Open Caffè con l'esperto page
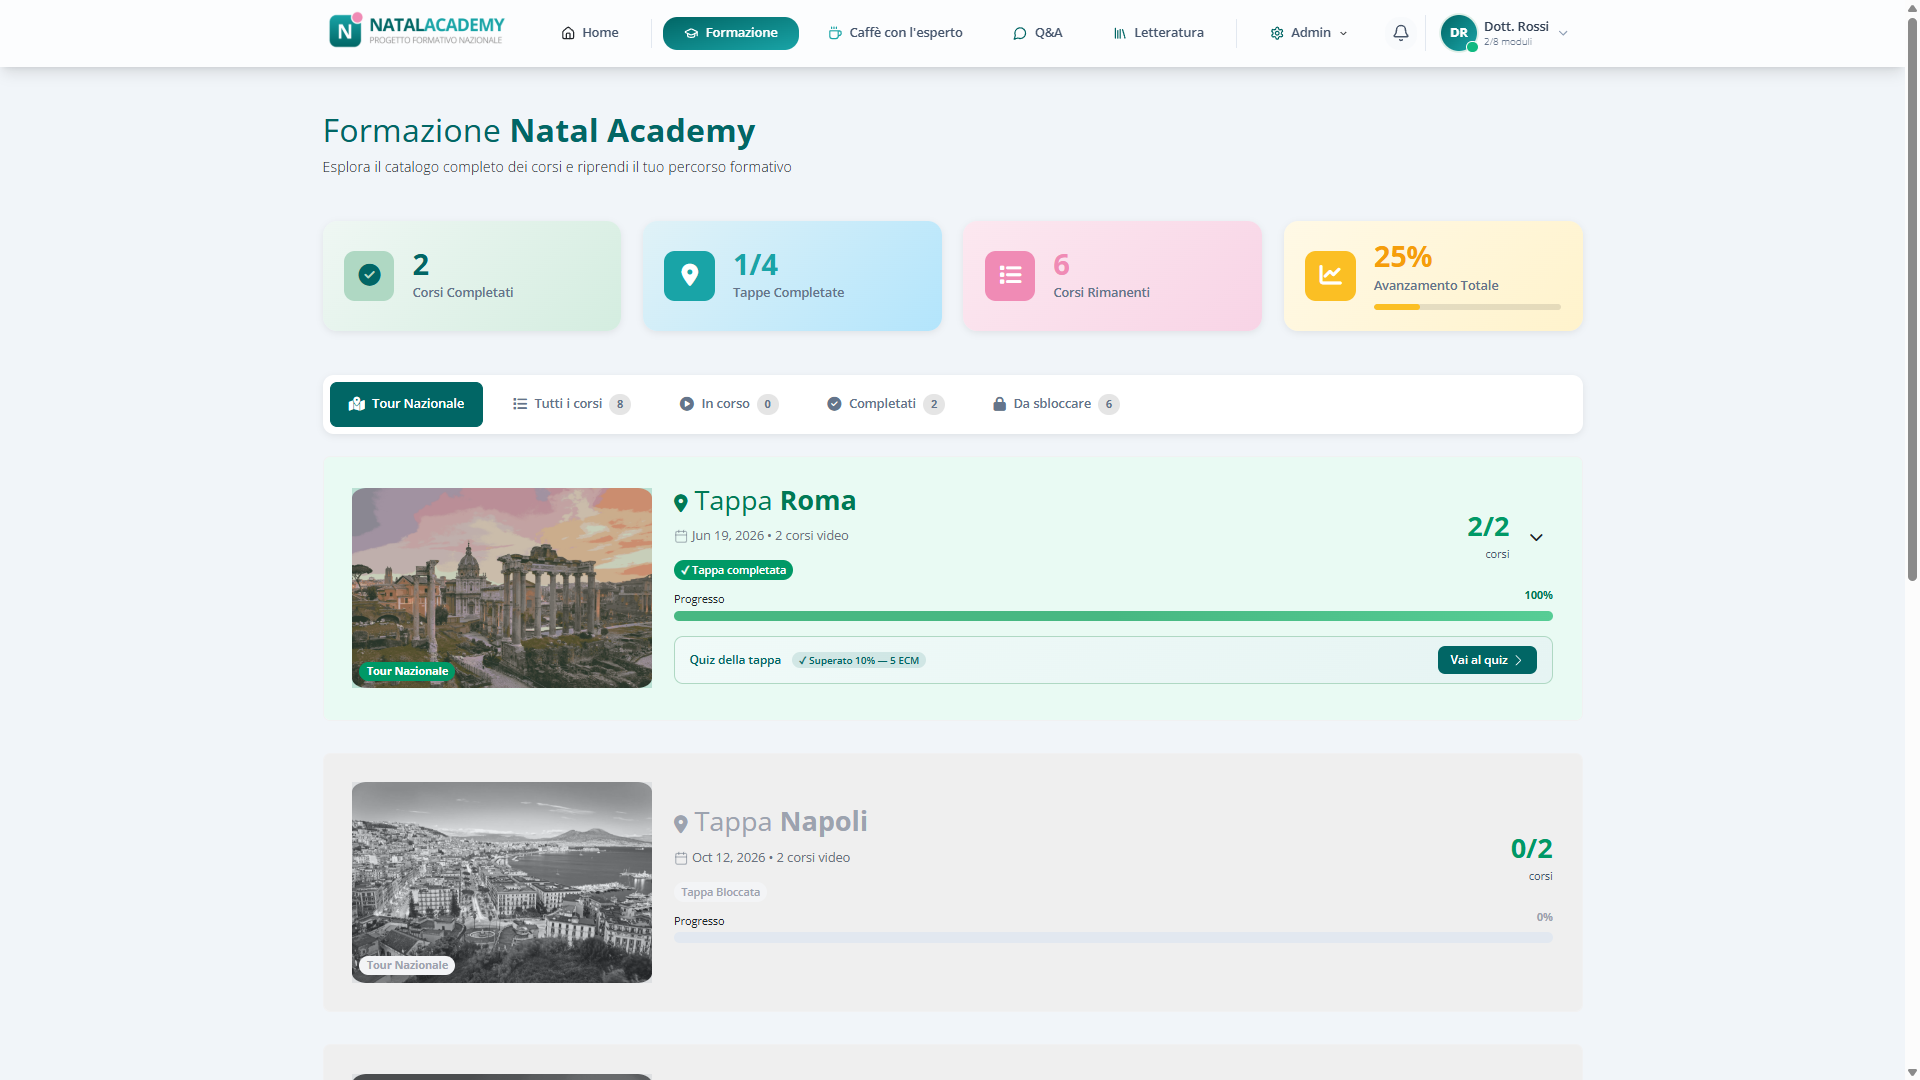 [896, 33]
